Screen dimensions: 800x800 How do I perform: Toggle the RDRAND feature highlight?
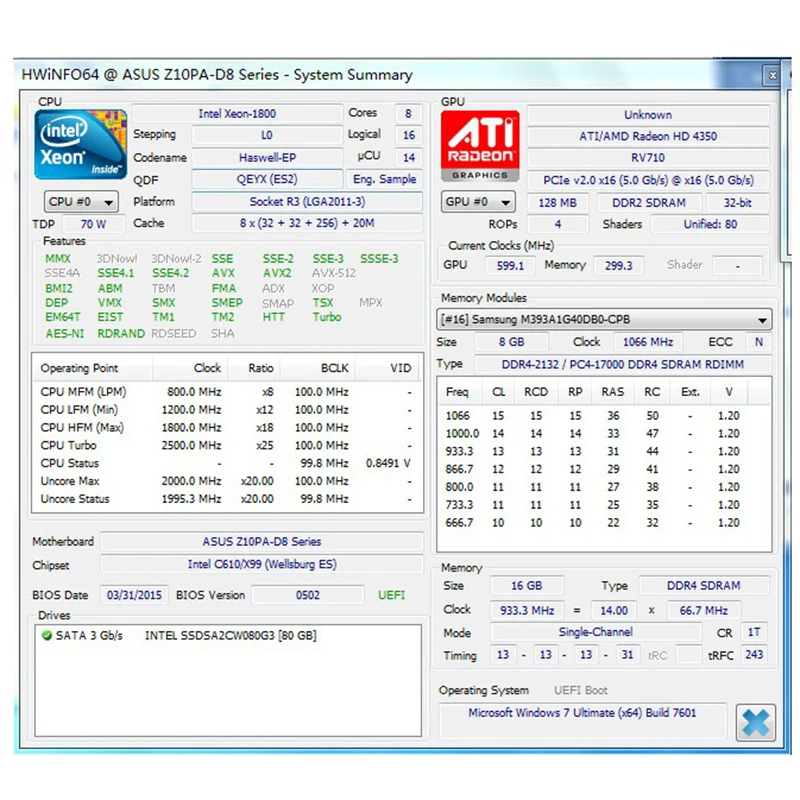tap(120, 333)
